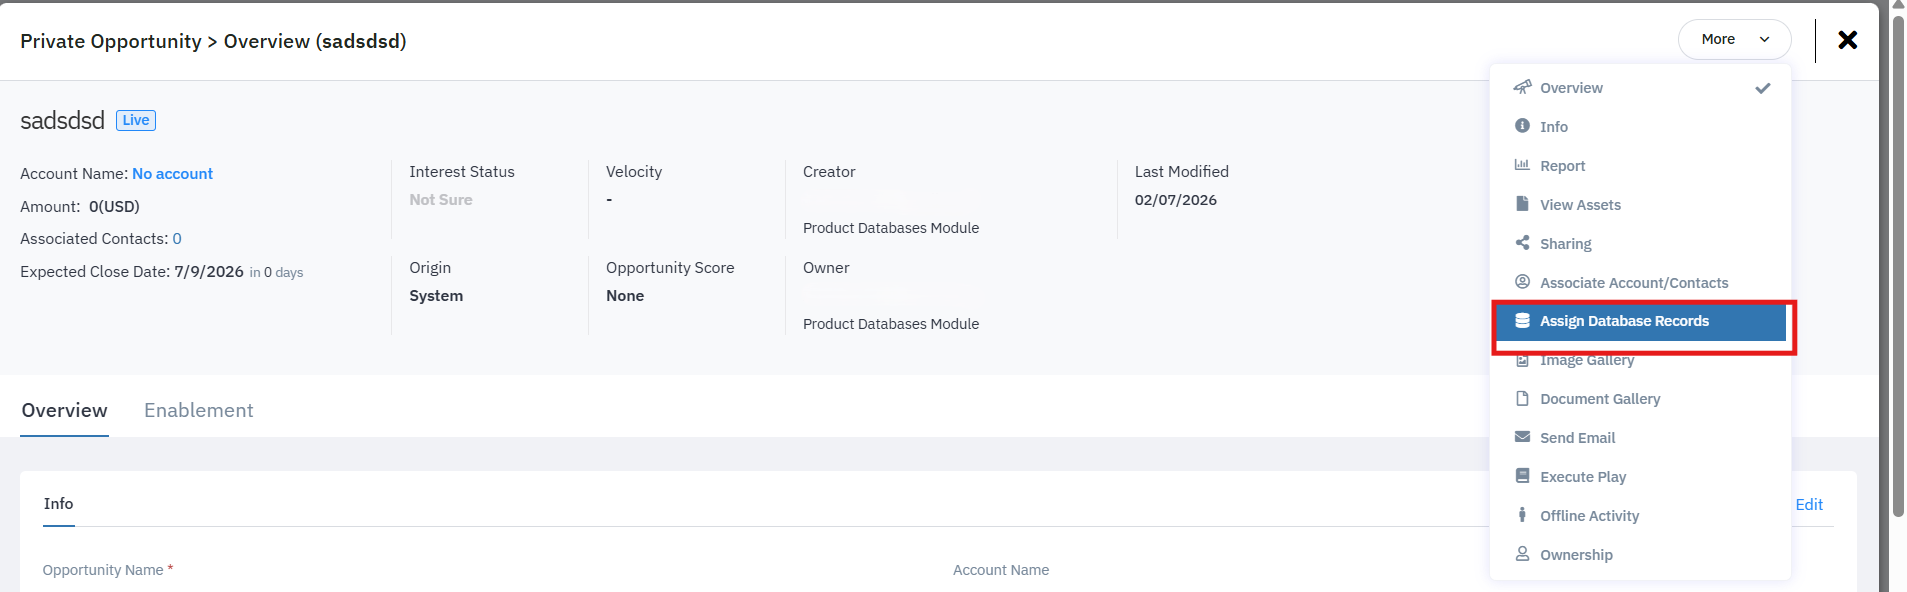Image resolution: width=1907 pixels, height=592 pixels.
Task: Select the Overview tab below header
Action: pos(64,410)
